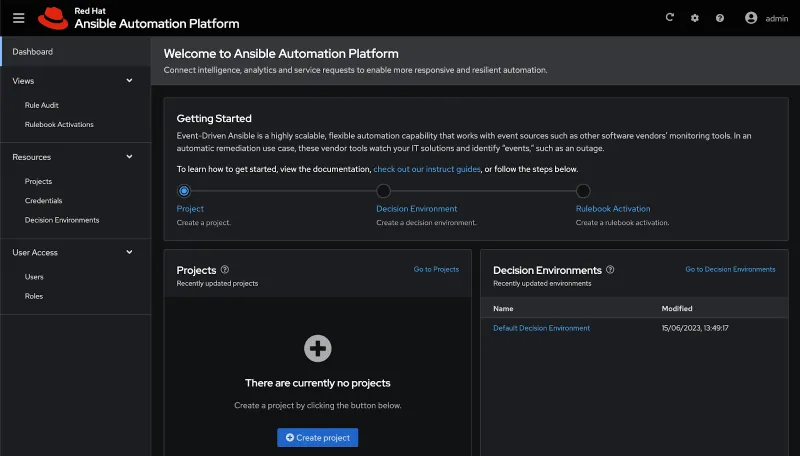This screenshot has height=456, width=800.
Task: Click the admin user avatar icon
Action: click(x=751, y=18)
